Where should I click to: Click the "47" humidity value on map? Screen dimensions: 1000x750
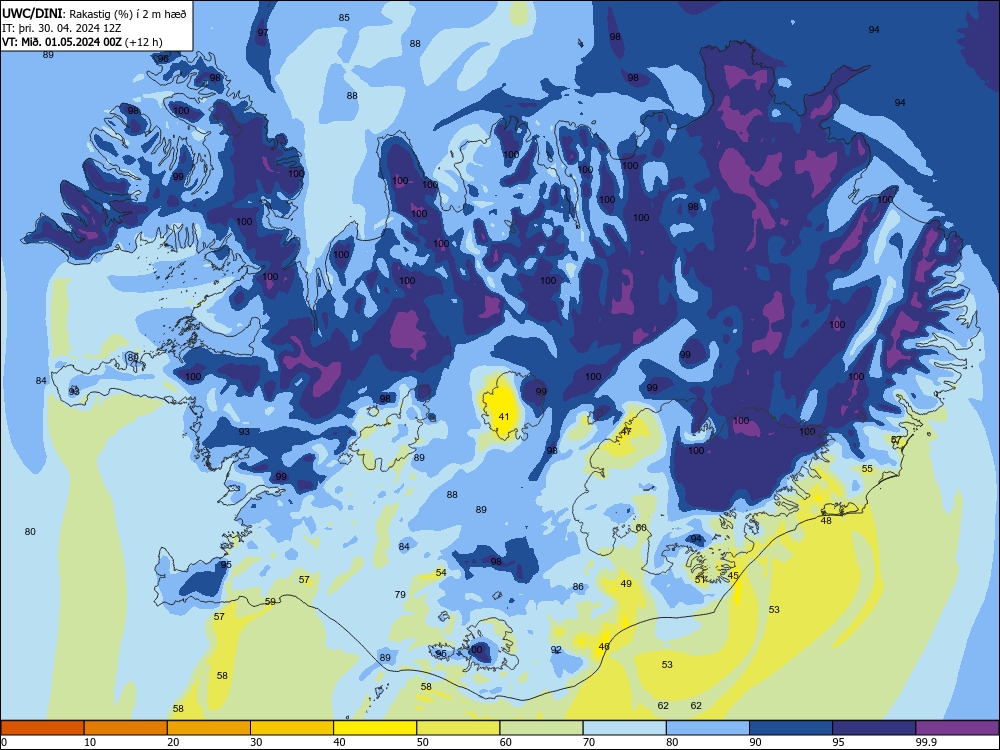626,432
